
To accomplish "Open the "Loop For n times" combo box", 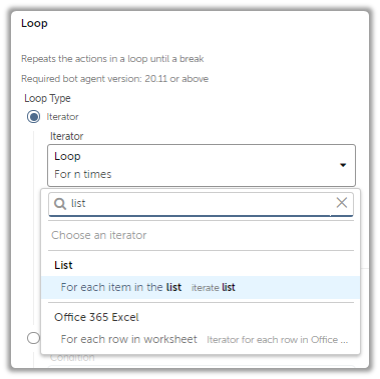I will coord(201,165).
